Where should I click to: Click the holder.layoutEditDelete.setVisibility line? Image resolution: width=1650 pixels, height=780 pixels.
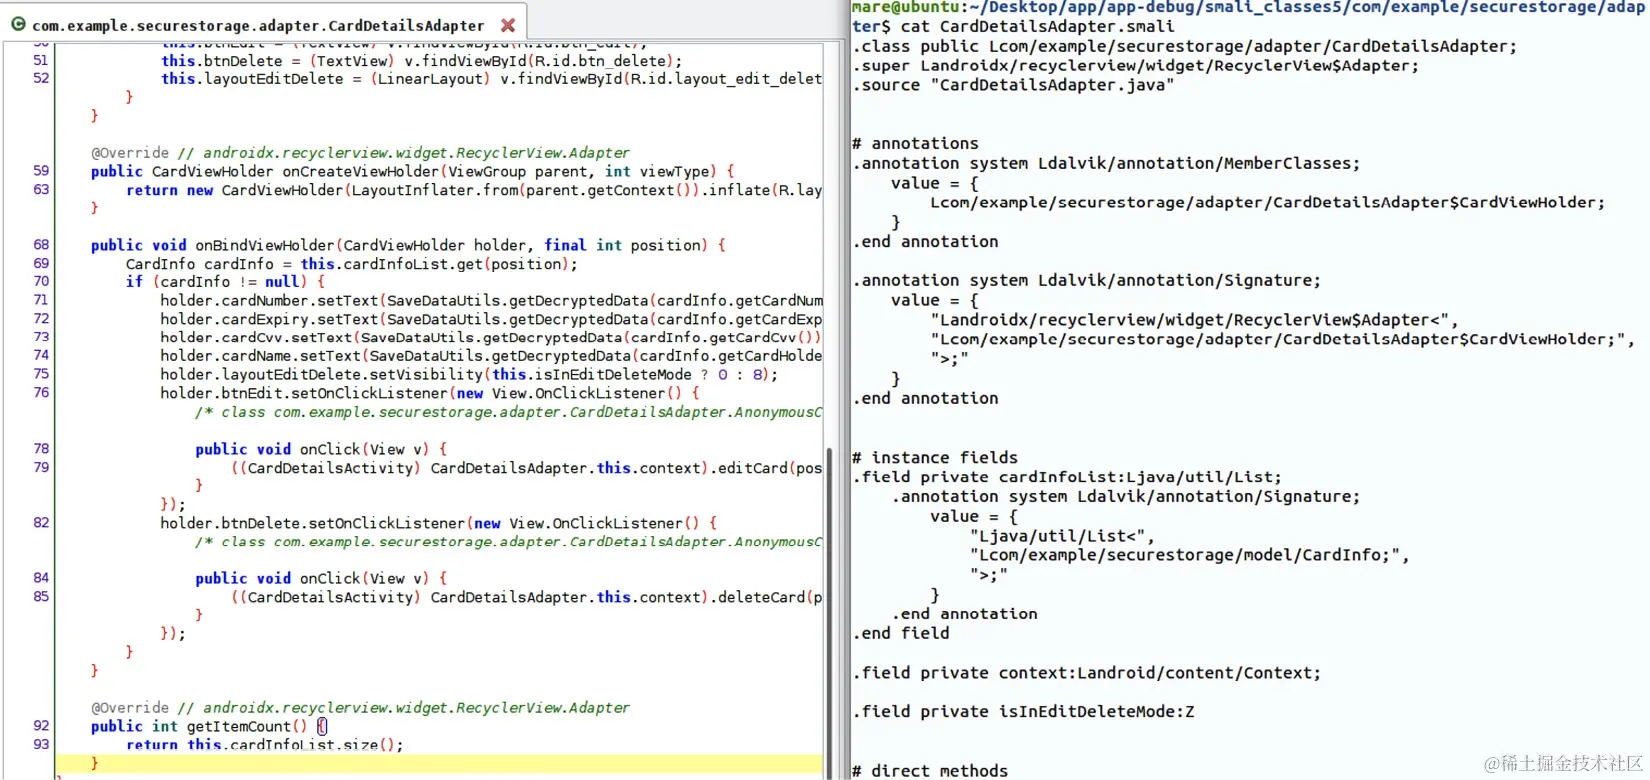(469, 375)
